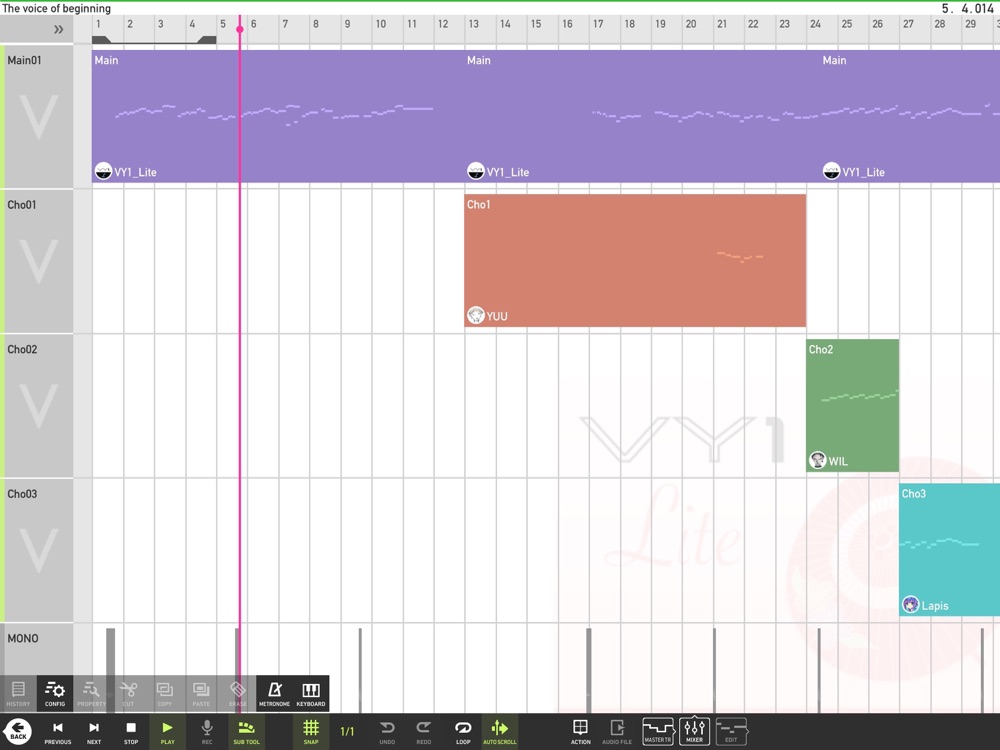Open the MASTER TR view
This screenshot has width=1000, height=750.
tap(658, 731)
